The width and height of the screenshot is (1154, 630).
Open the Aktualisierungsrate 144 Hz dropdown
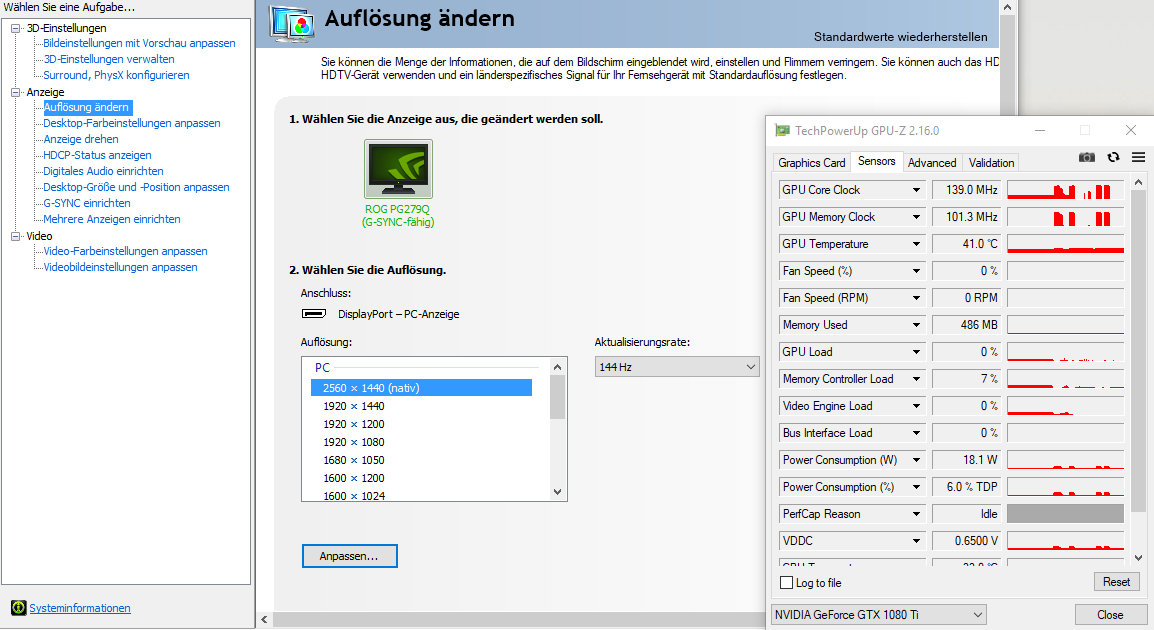pos(676,367)
